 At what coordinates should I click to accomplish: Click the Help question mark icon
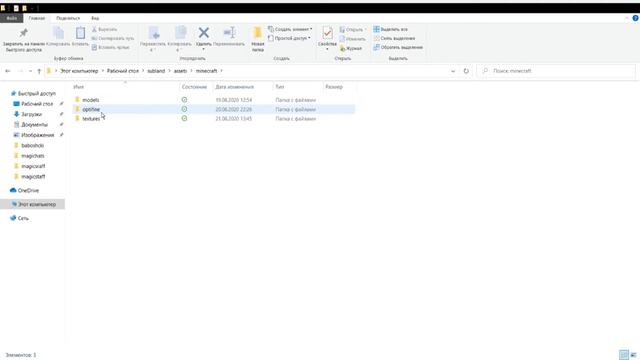tap(635, 18)
